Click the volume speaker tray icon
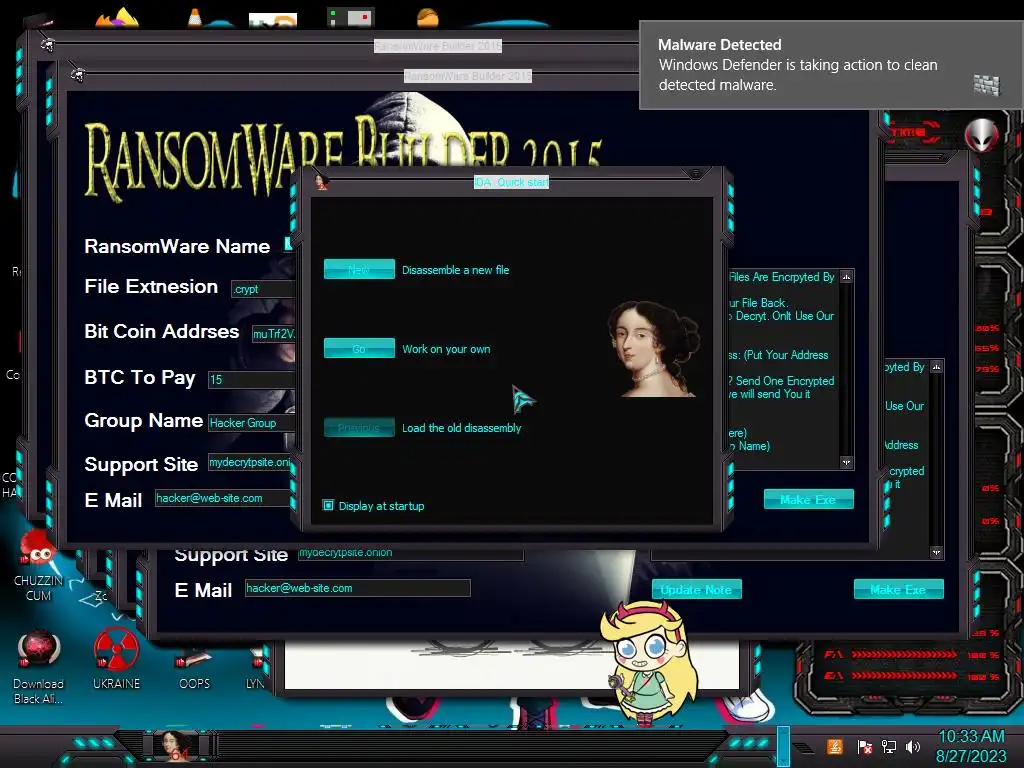The width and height of the screenshot is (1024, 768). (x=913, y=746)
